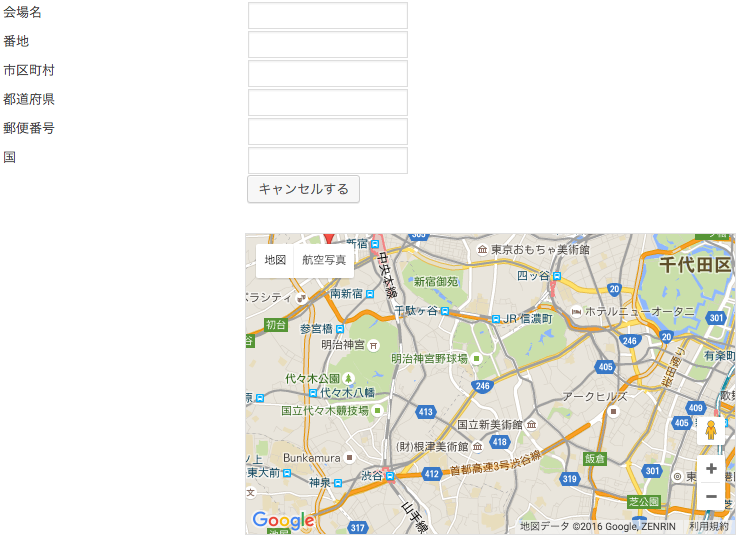Image resolution: width=741 pixels, height=544 pixels.
Task: Click the 千駄ヶ谷 station icon
Action: (x=445, y=311)
